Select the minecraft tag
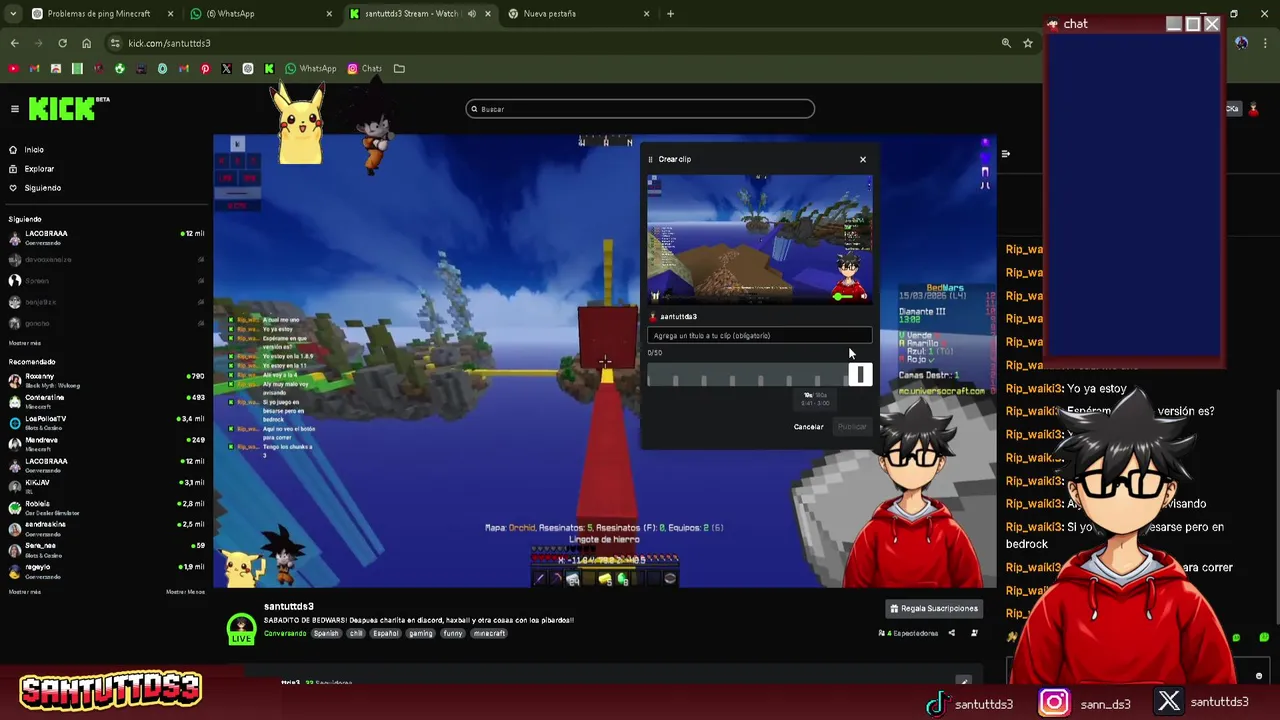 pyautogui.click(x=489, y=633)
